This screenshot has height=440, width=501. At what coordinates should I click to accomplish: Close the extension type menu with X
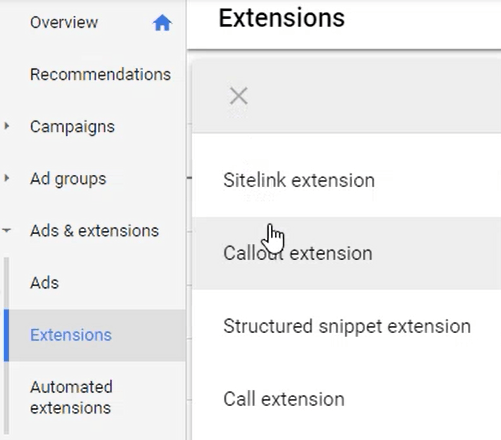tap(239, 96)
